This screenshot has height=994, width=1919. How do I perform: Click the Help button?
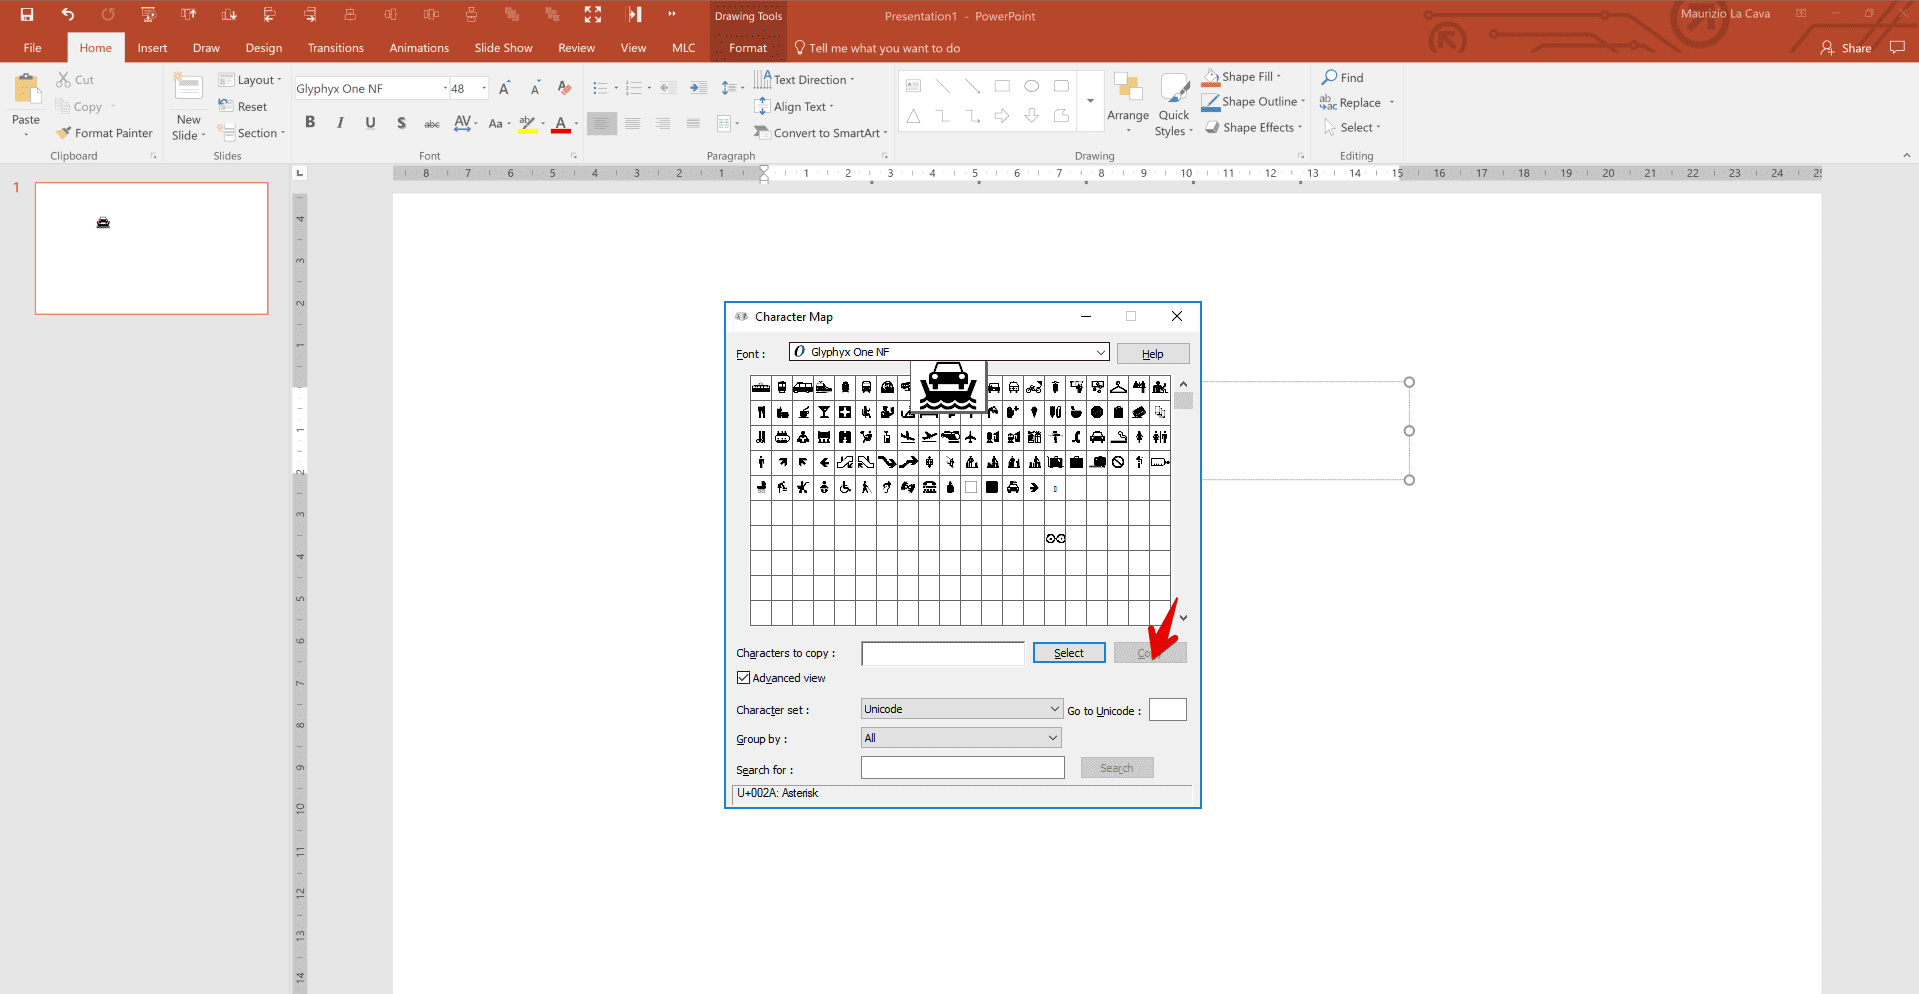pyautogui.click(x=1152, y=353)
